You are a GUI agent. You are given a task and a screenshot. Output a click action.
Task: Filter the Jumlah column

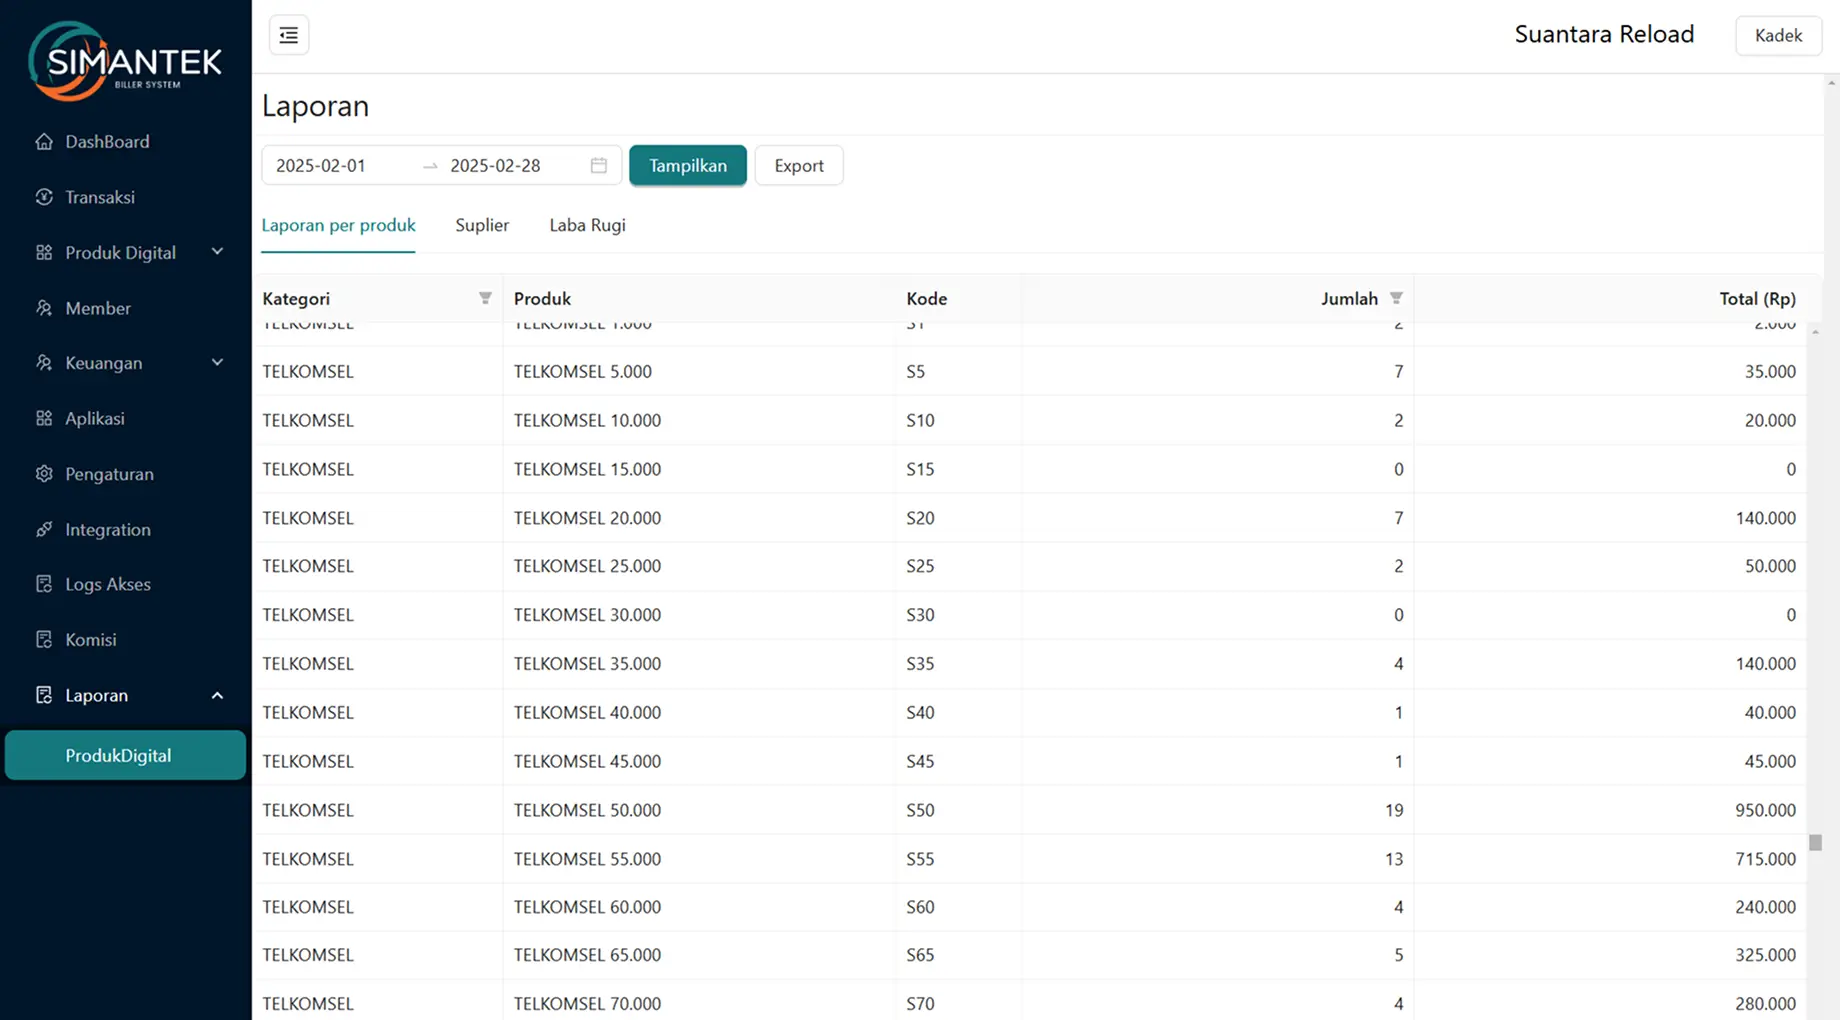pyautogui.click(x=1396, y=298)
